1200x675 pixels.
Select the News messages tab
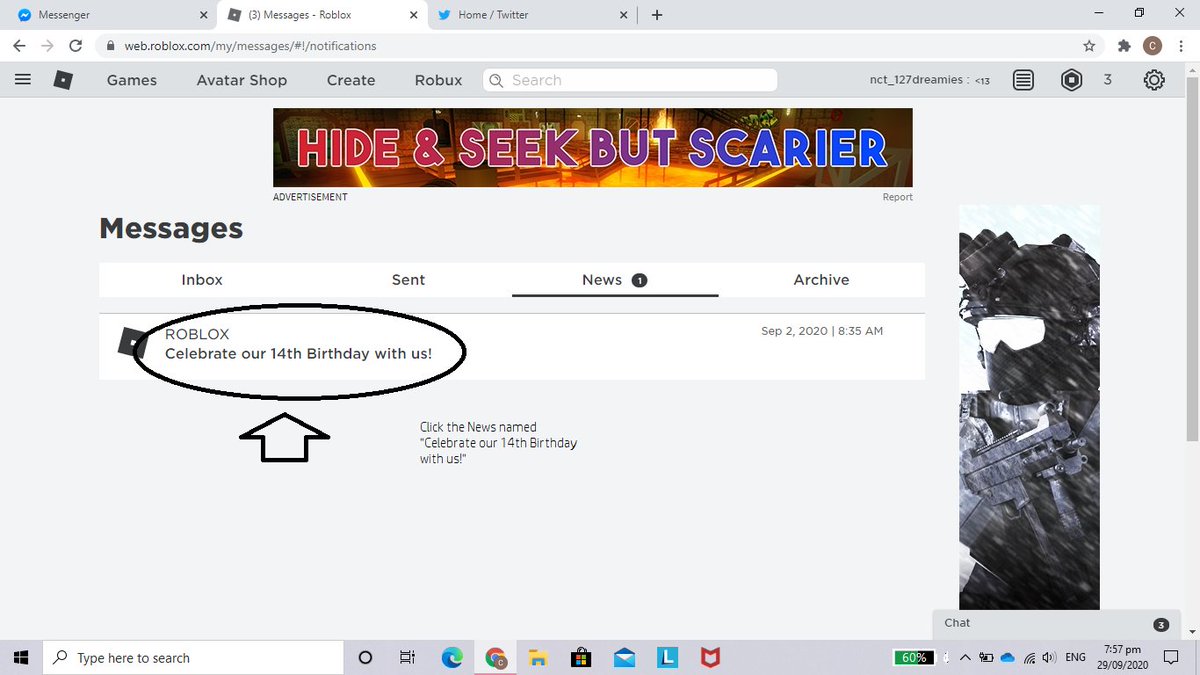pos(615,280)
